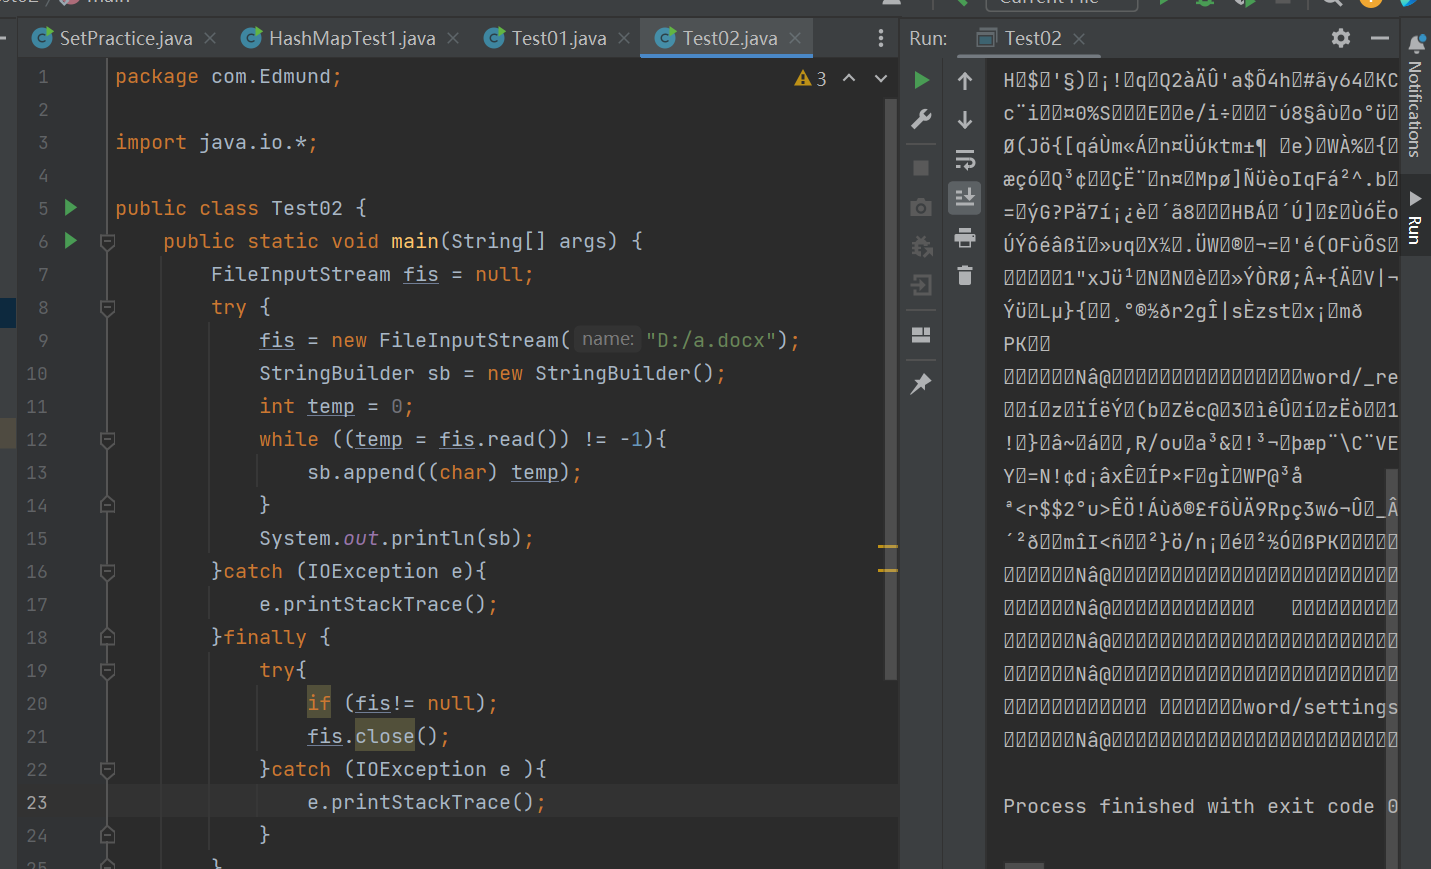The width and height of the screenshot is (1431, 869).
Task: Click the Run side tool window button
Action: tap(1414, 218)
